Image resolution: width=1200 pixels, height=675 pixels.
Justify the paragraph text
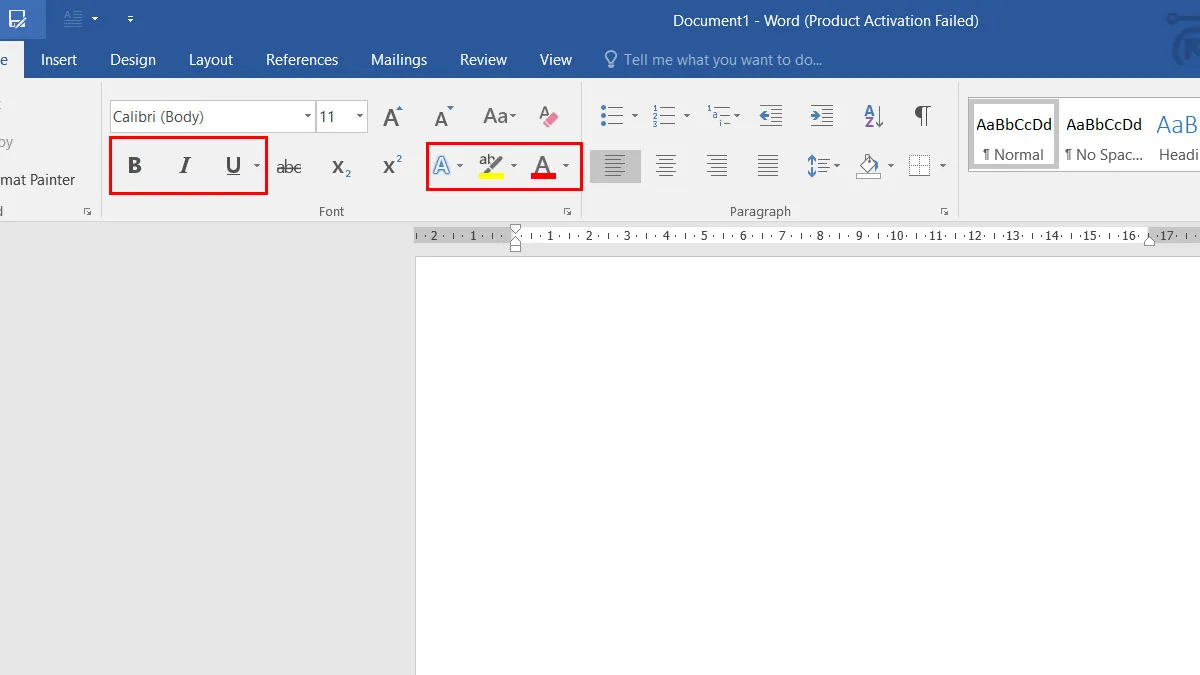pos(768,166)
